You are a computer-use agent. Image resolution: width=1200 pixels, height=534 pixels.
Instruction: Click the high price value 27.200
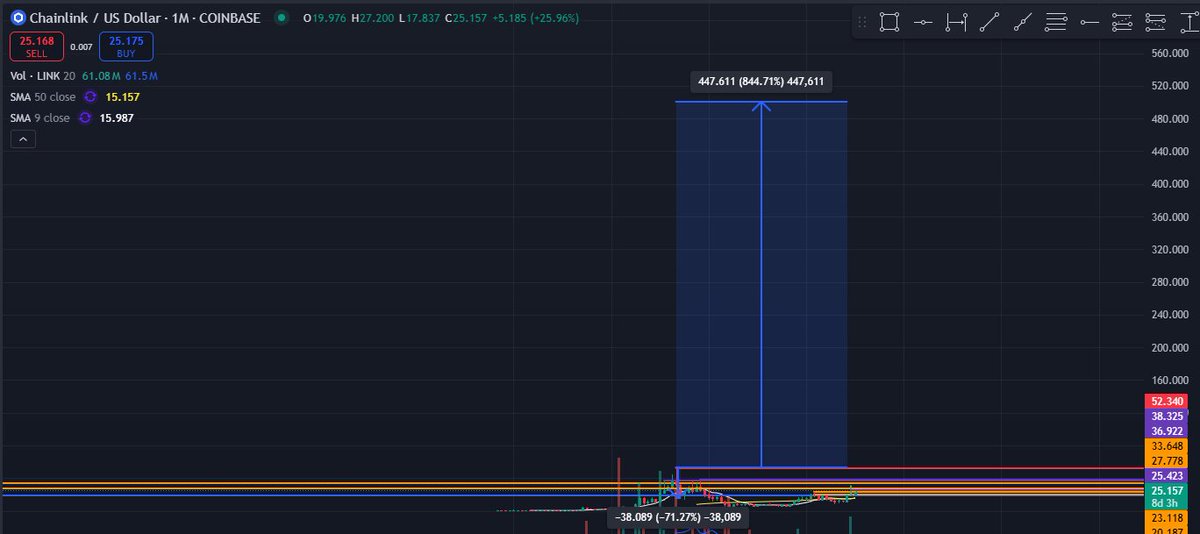pyautogui.click(x=379, y=18)
